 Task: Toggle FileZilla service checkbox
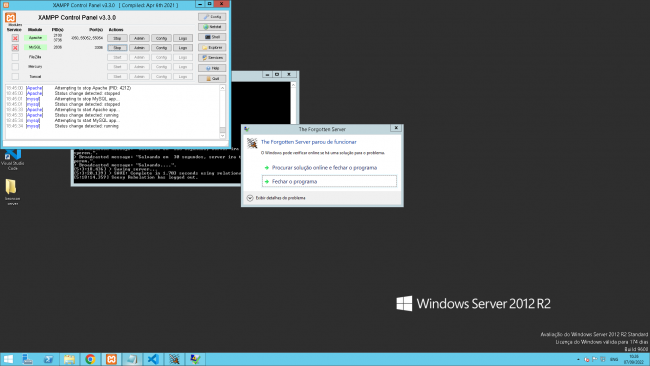pyautogui.click(x=15, y=57)
